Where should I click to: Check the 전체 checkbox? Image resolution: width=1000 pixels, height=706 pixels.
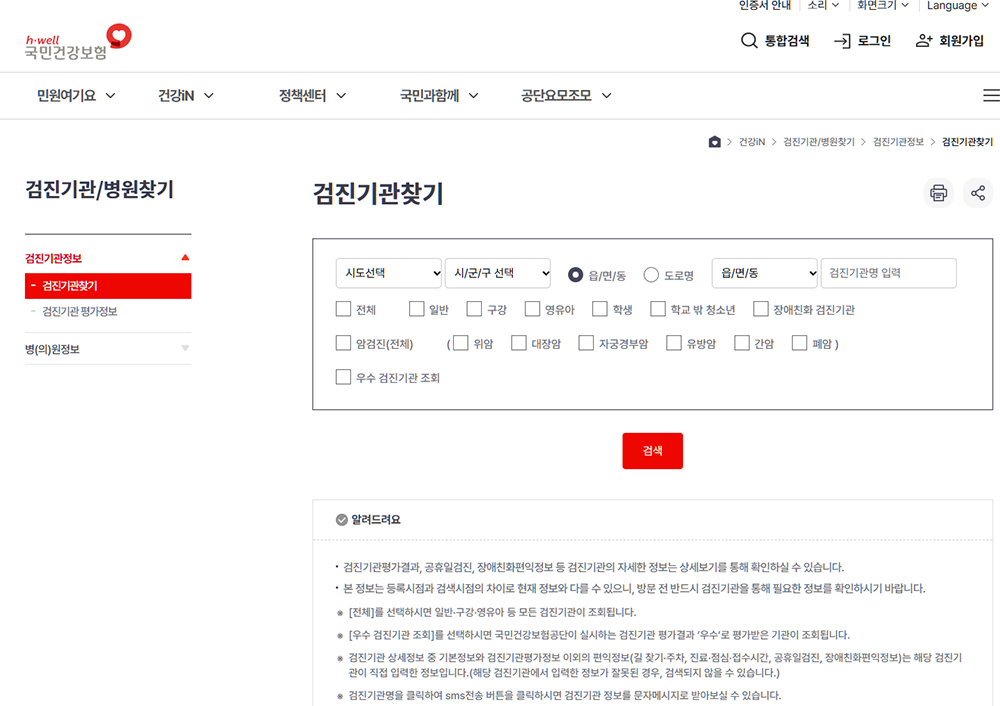(342, 308)
